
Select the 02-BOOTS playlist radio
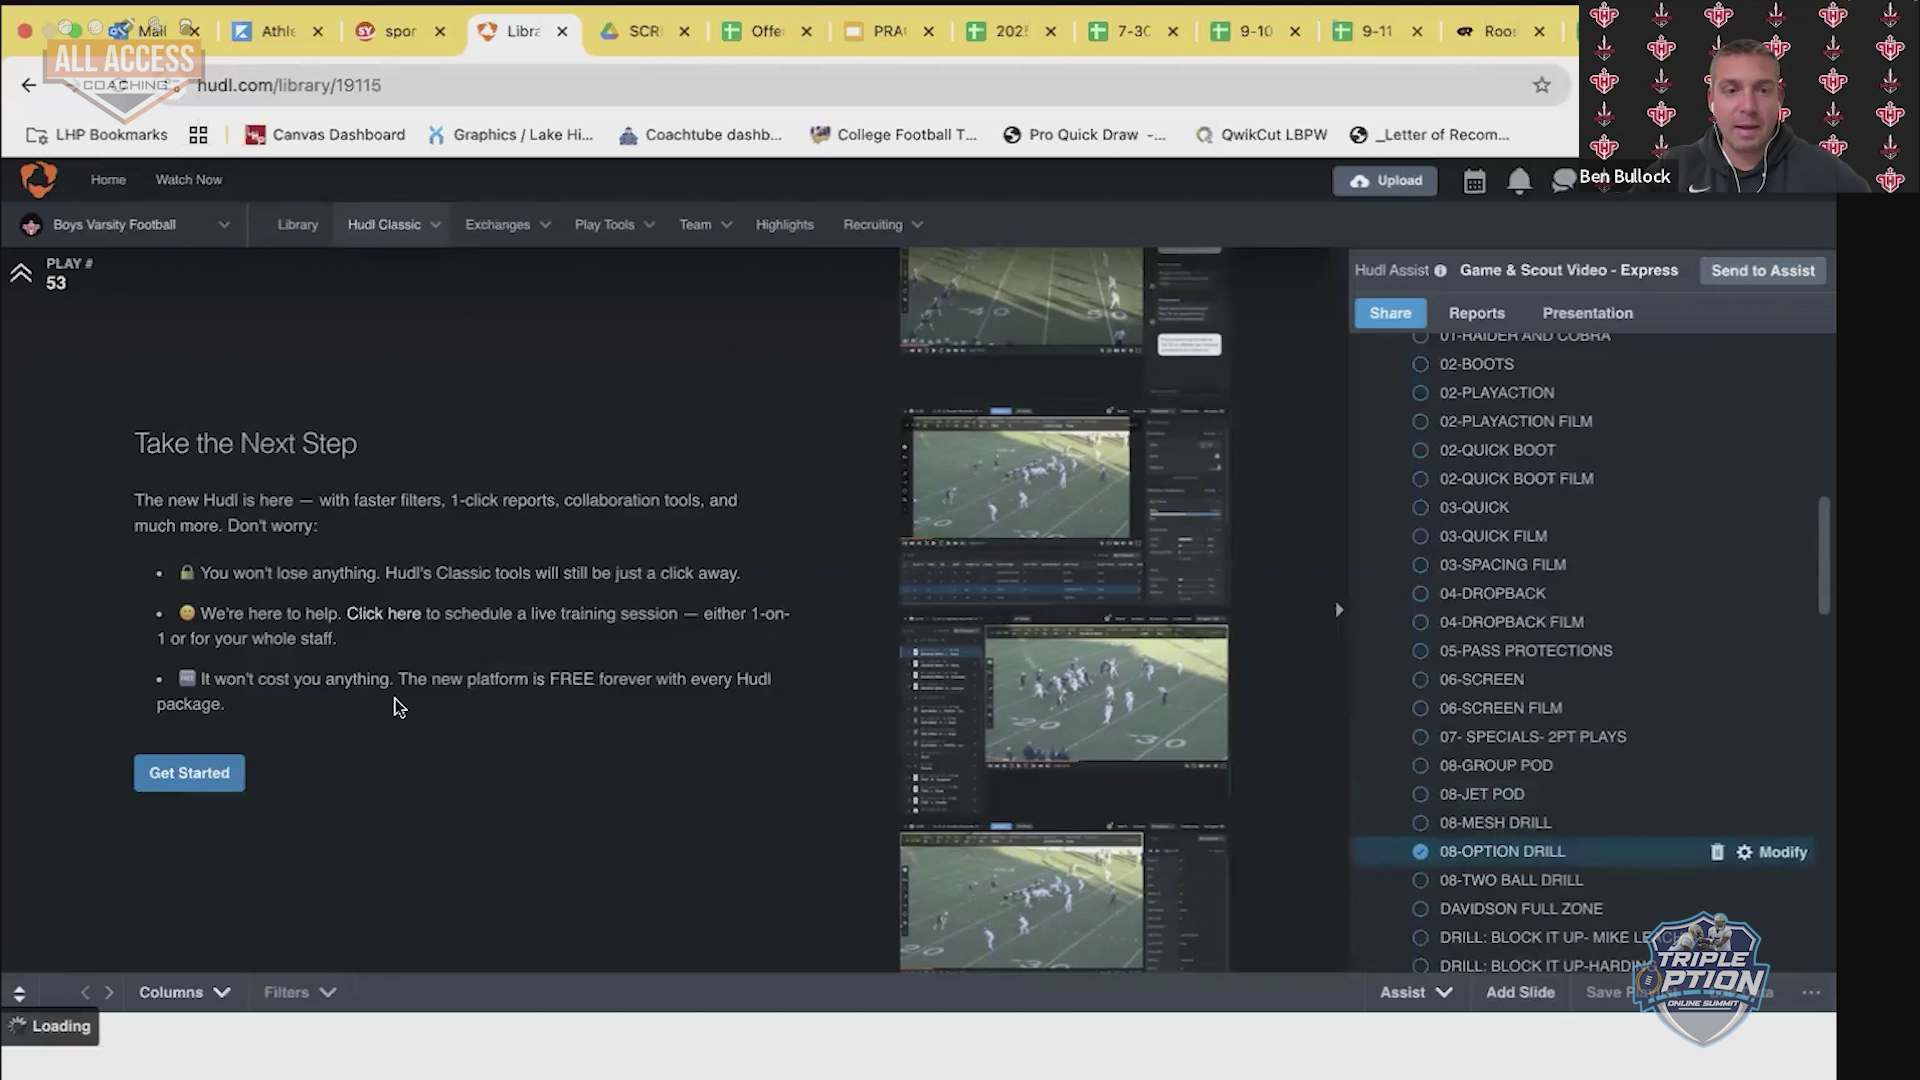coord(1420,365)
